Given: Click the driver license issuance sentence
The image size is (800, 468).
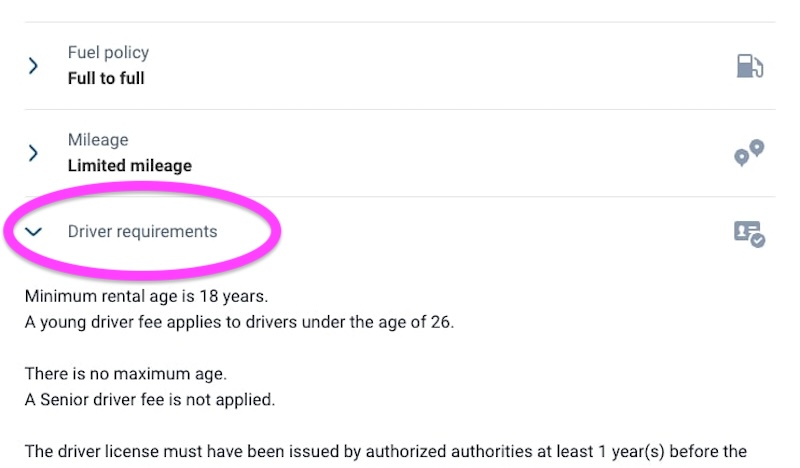Looking at the screenshot, I should point(386,451).
